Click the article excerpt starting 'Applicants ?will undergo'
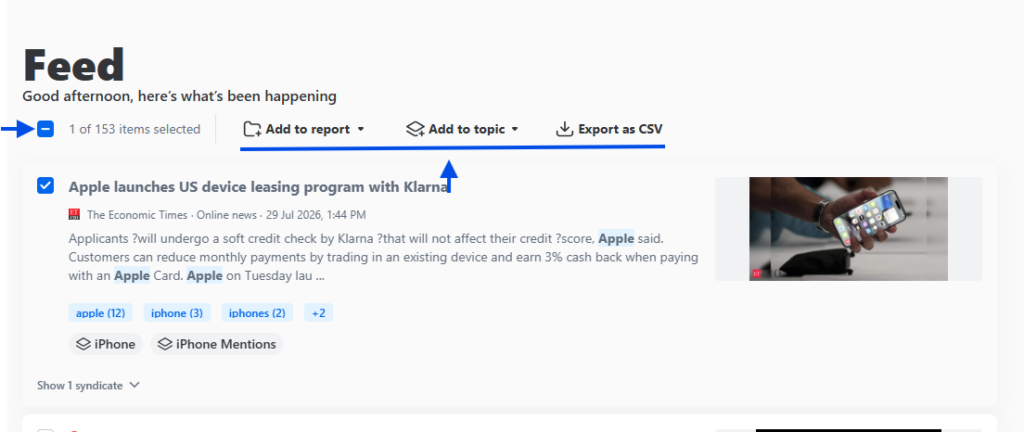 coord(383,257)
